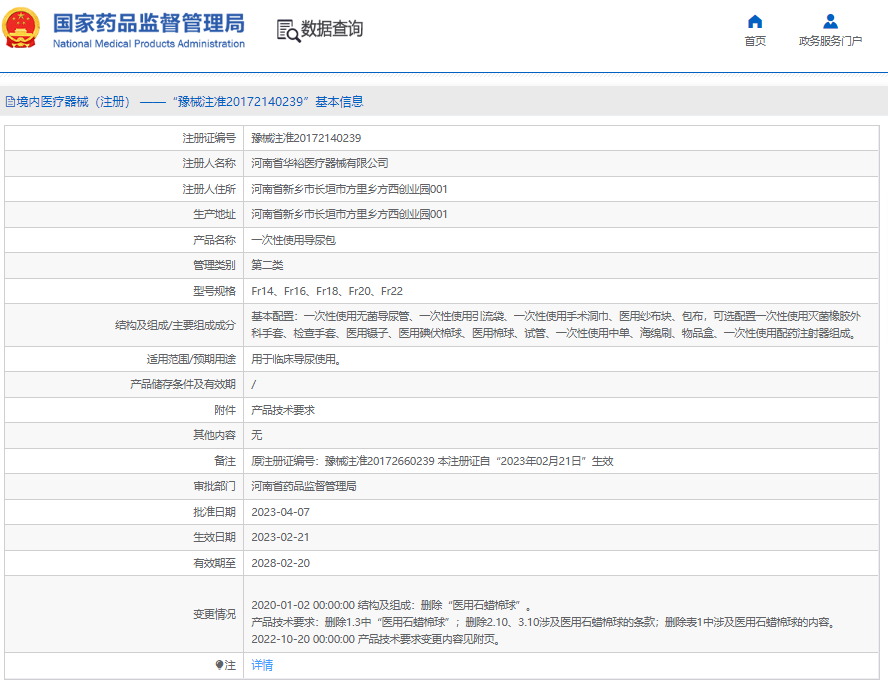Image resolution: width=888 pixels, height=689 pixels.
Task: Go to home via house icon
Action: point(755,22)
